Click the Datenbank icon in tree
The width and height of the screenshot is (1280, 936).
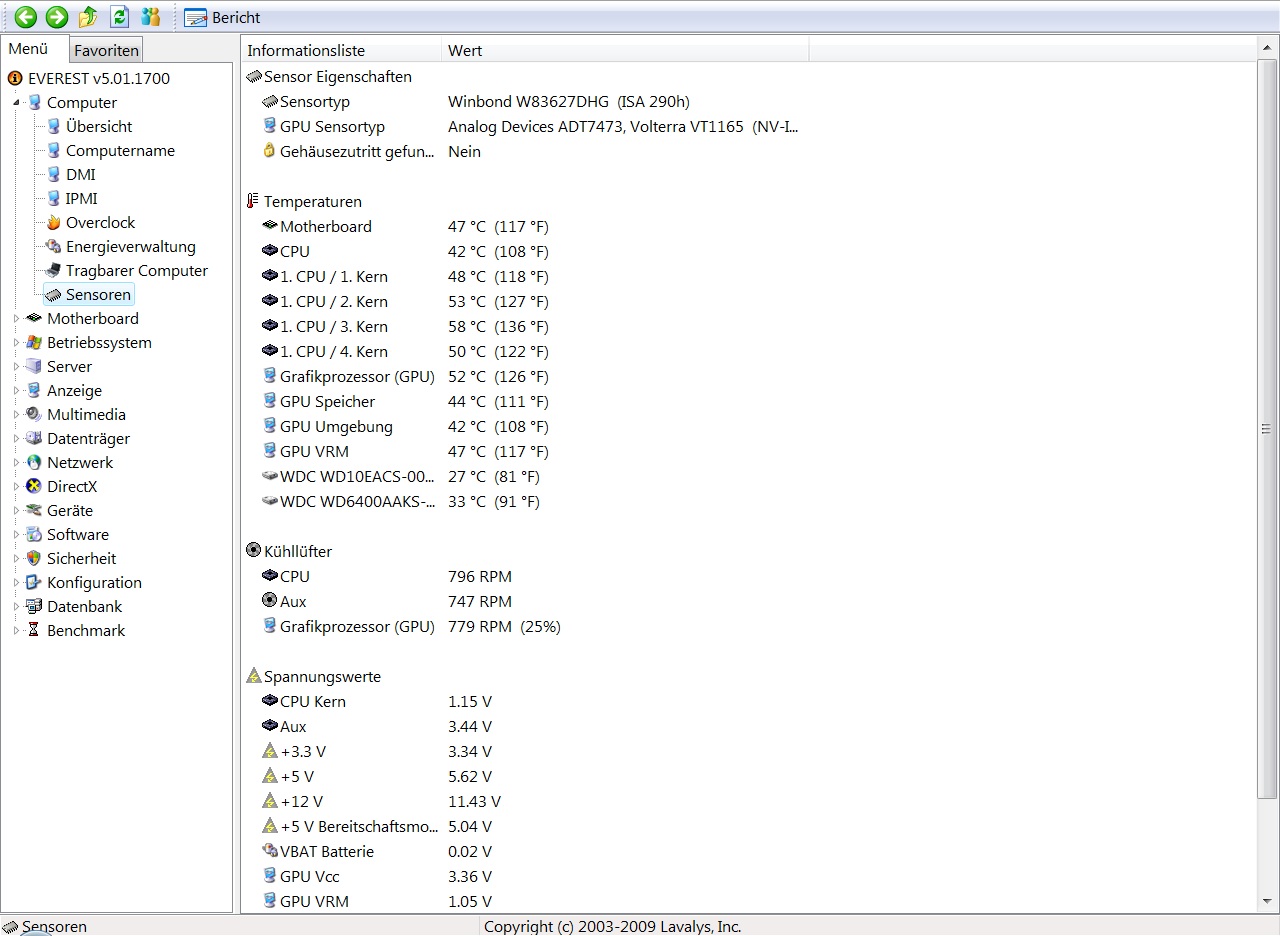click(x=34, y=607)
